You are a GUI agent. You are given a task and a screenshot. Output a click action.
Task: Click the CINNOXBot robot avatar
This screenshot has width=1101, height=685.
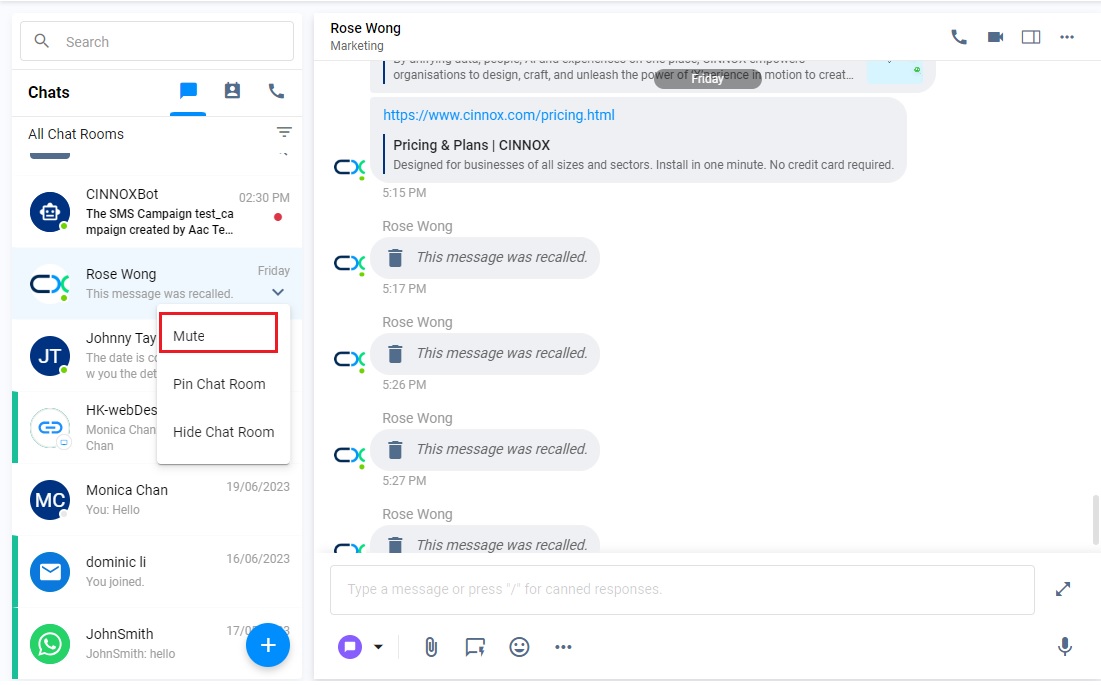(x=50, y=211)
